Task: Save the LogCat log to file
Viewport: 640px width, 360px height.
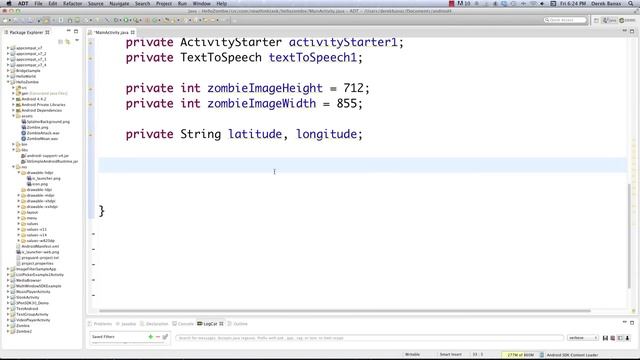Action: (605, 338)
